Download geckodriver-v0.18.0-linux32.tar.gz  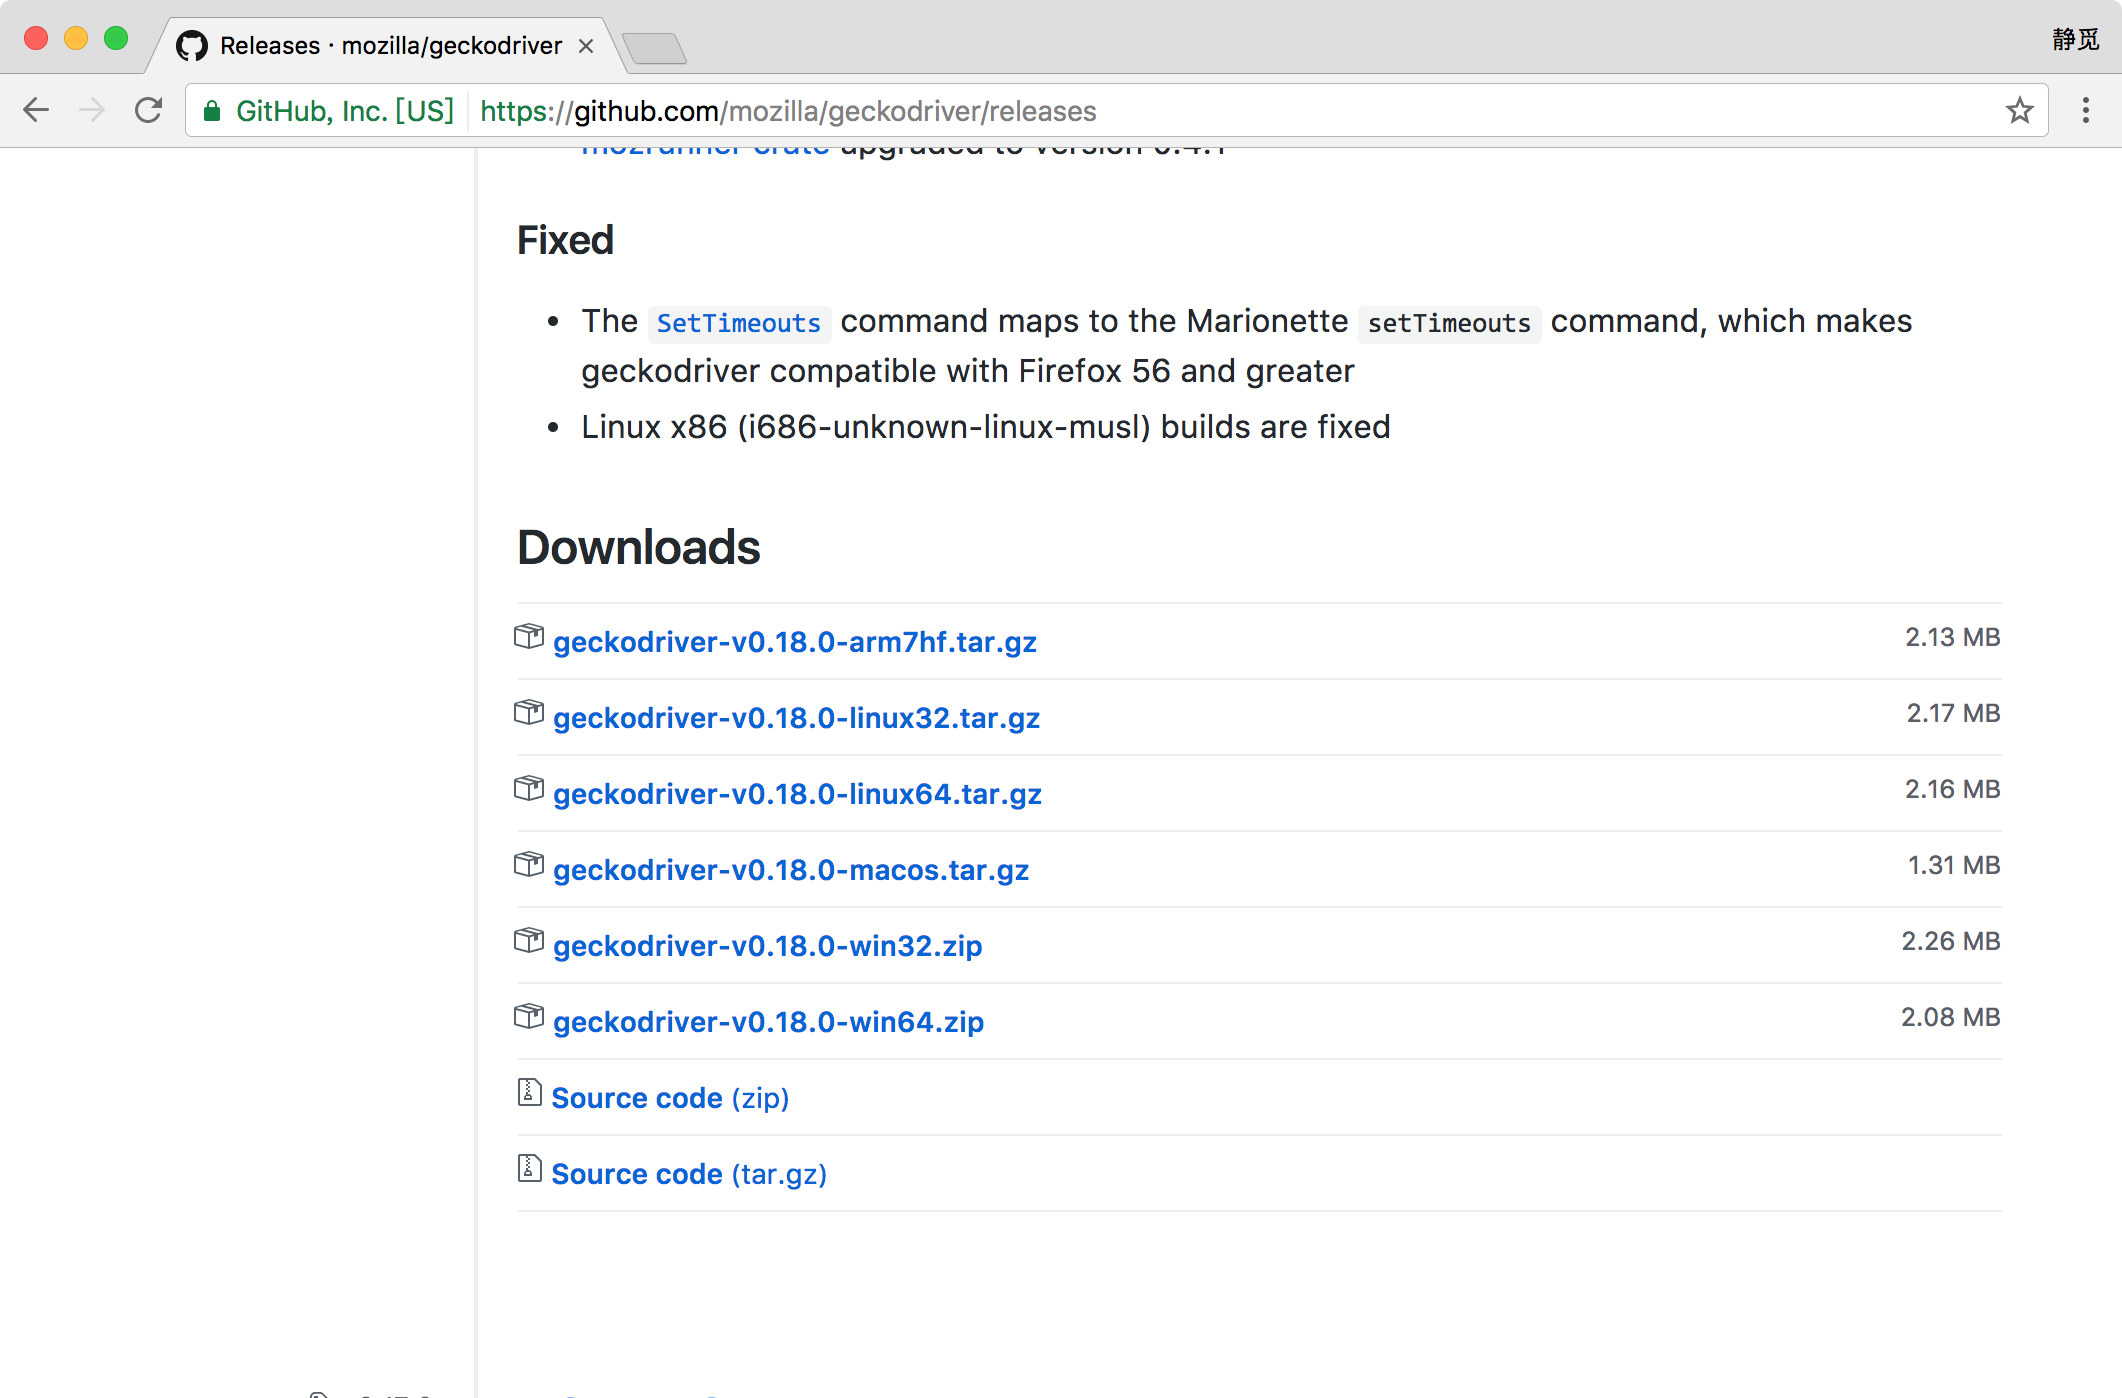pos(797,718)
